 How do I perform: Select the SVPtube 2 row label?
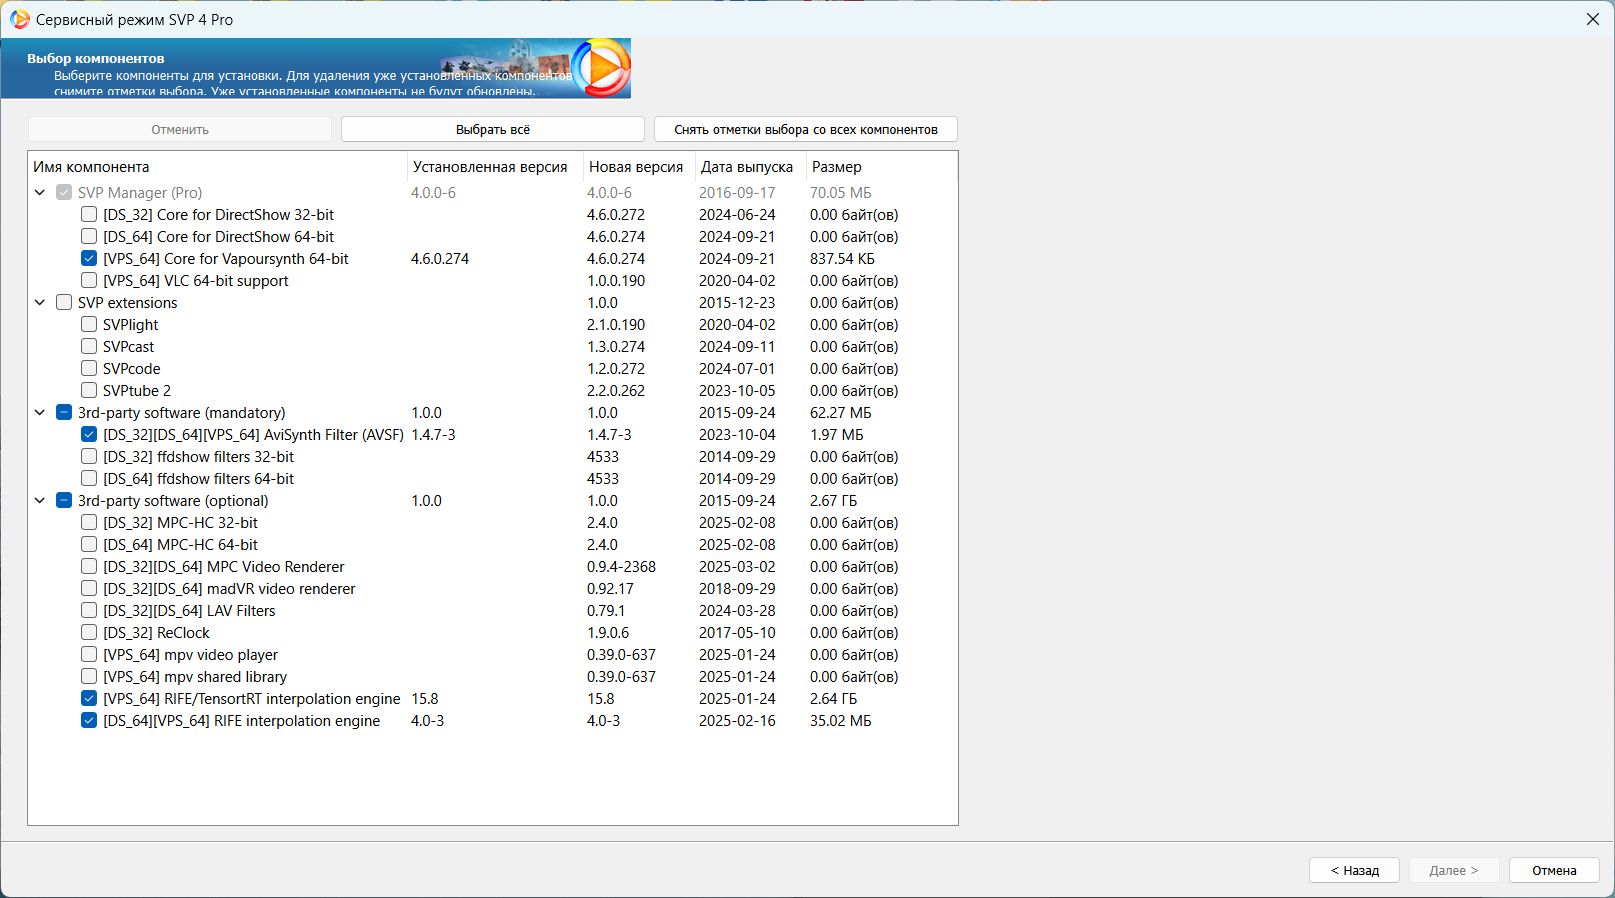point(137,390)
